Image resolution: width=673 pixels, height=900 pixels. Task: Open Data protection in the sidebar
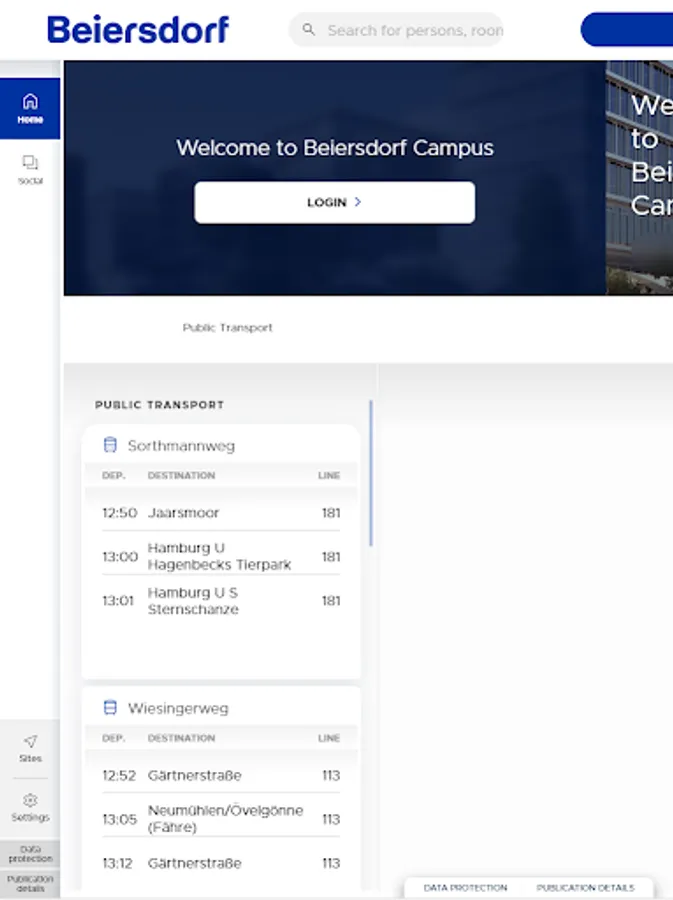pyautogui.click(x=30, y=854)
